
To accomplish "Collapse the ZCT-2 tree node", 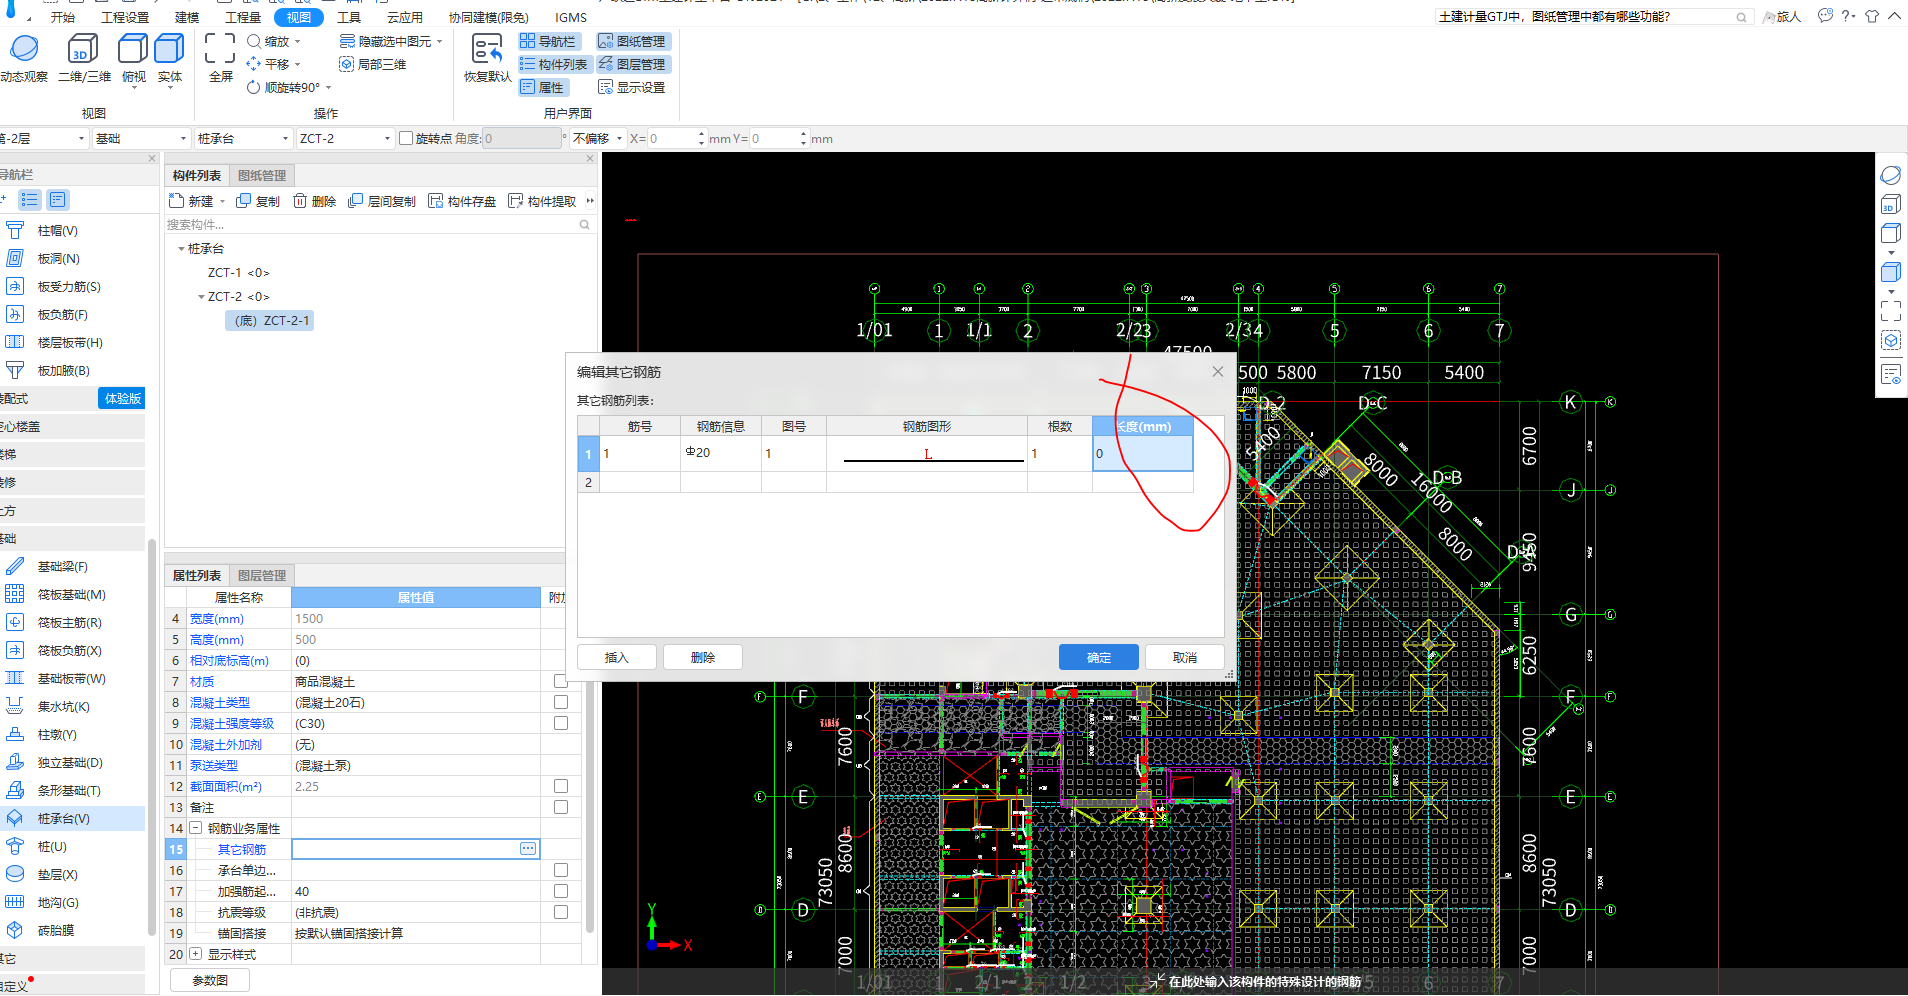I will point(201,297).
